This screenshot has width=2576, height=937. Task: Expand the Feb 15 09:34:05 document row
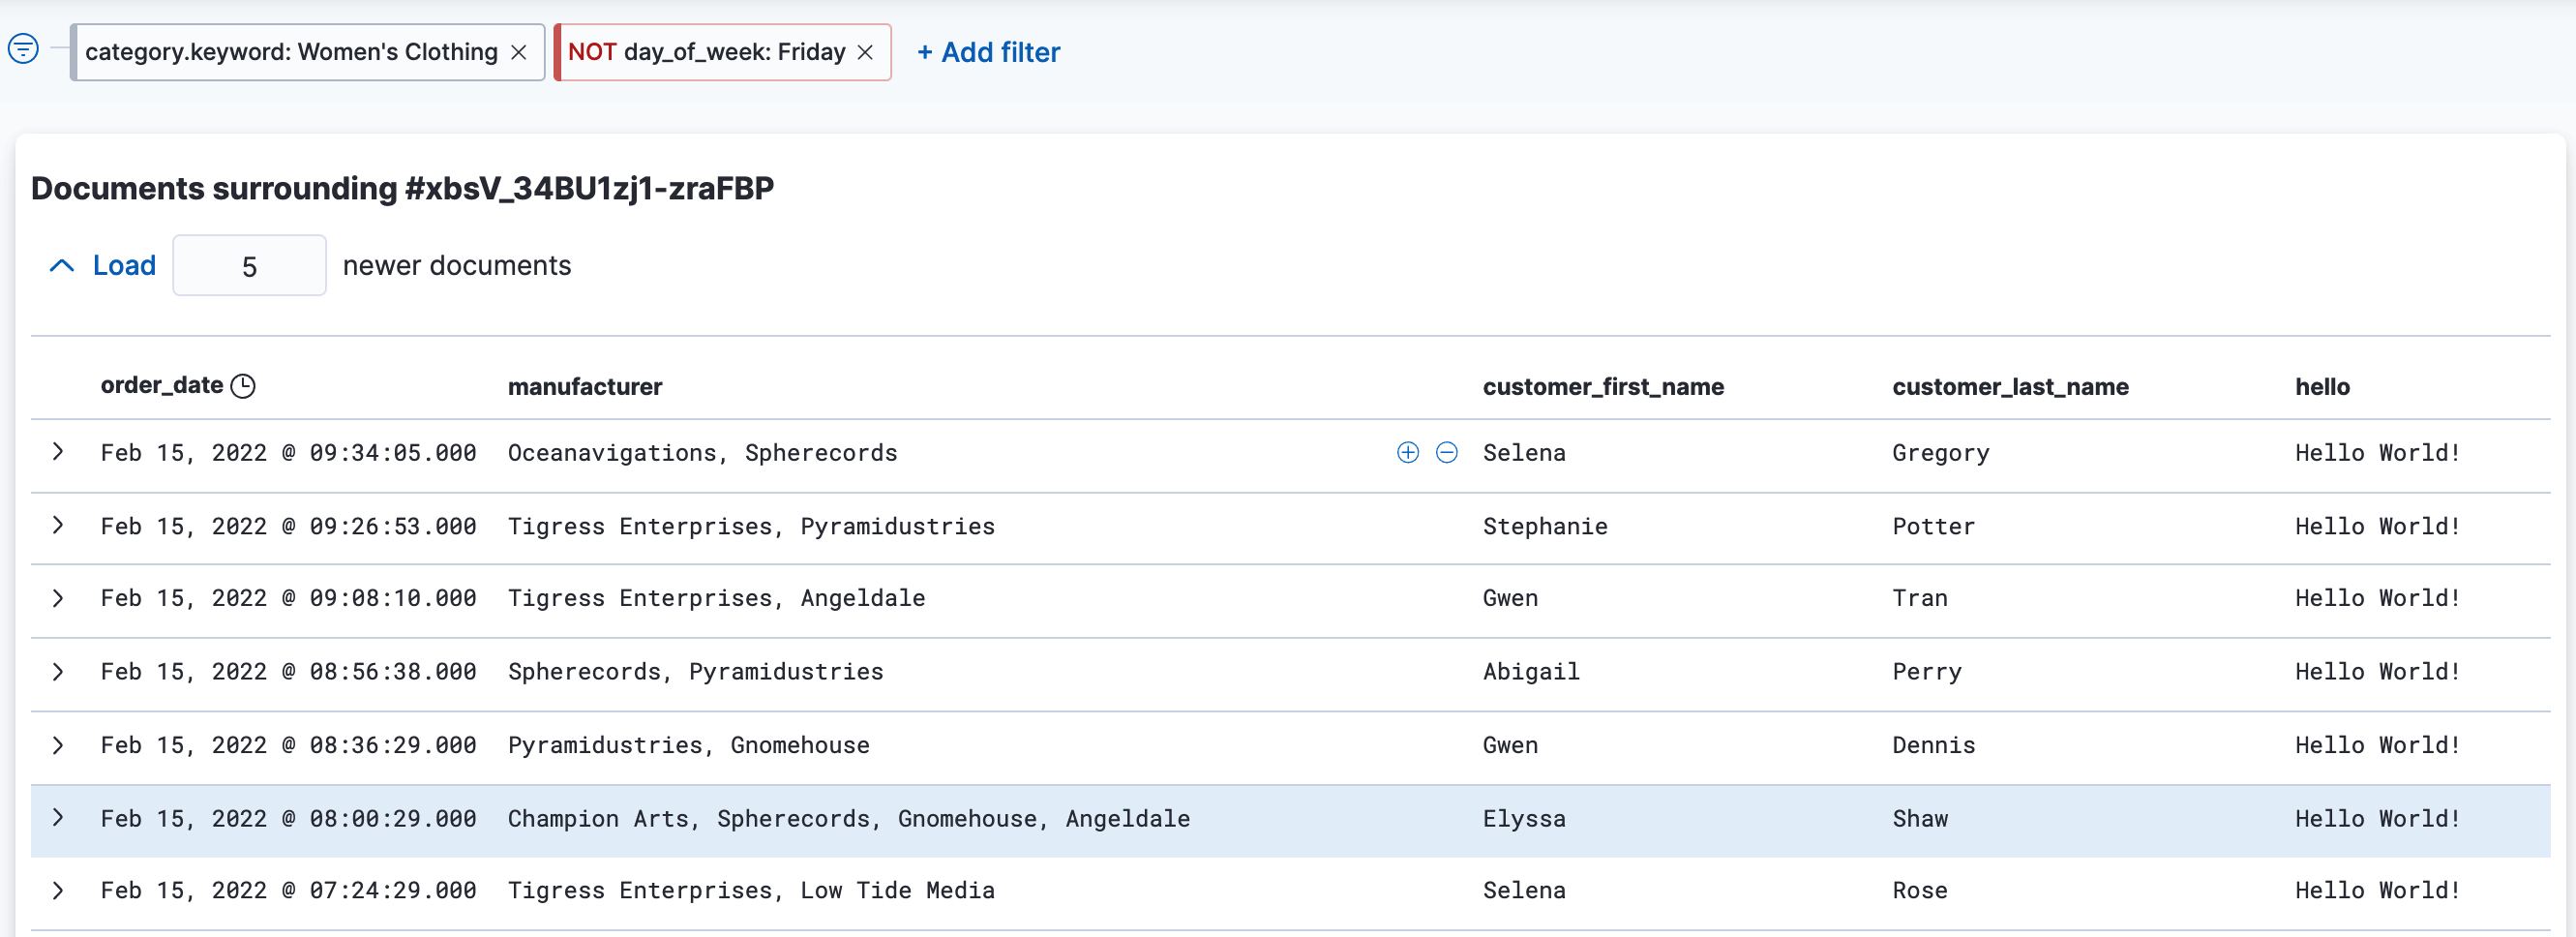tap(57, 452)
